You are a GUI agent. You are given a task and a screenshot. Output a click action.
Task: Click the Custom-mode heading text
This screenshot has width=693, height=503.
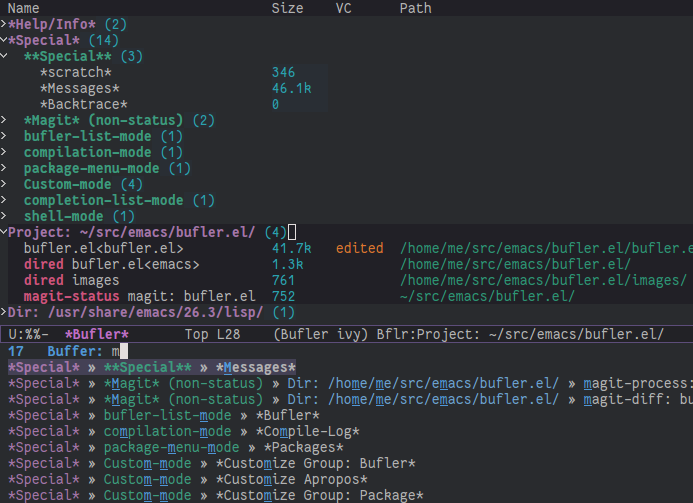click(68, 184)
